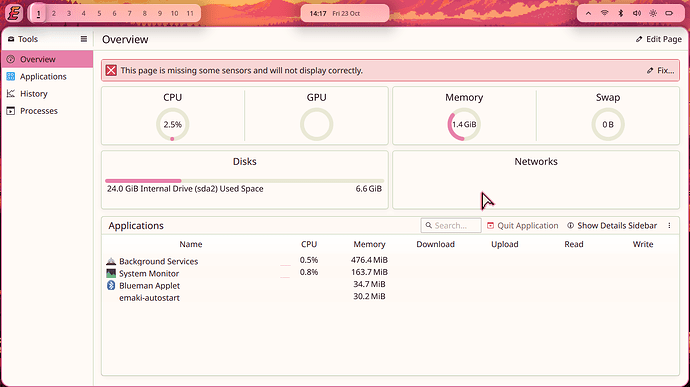Click the 163.7 MiB memory value
Viewport: 690px width, 387px height.
pos(369,273)
